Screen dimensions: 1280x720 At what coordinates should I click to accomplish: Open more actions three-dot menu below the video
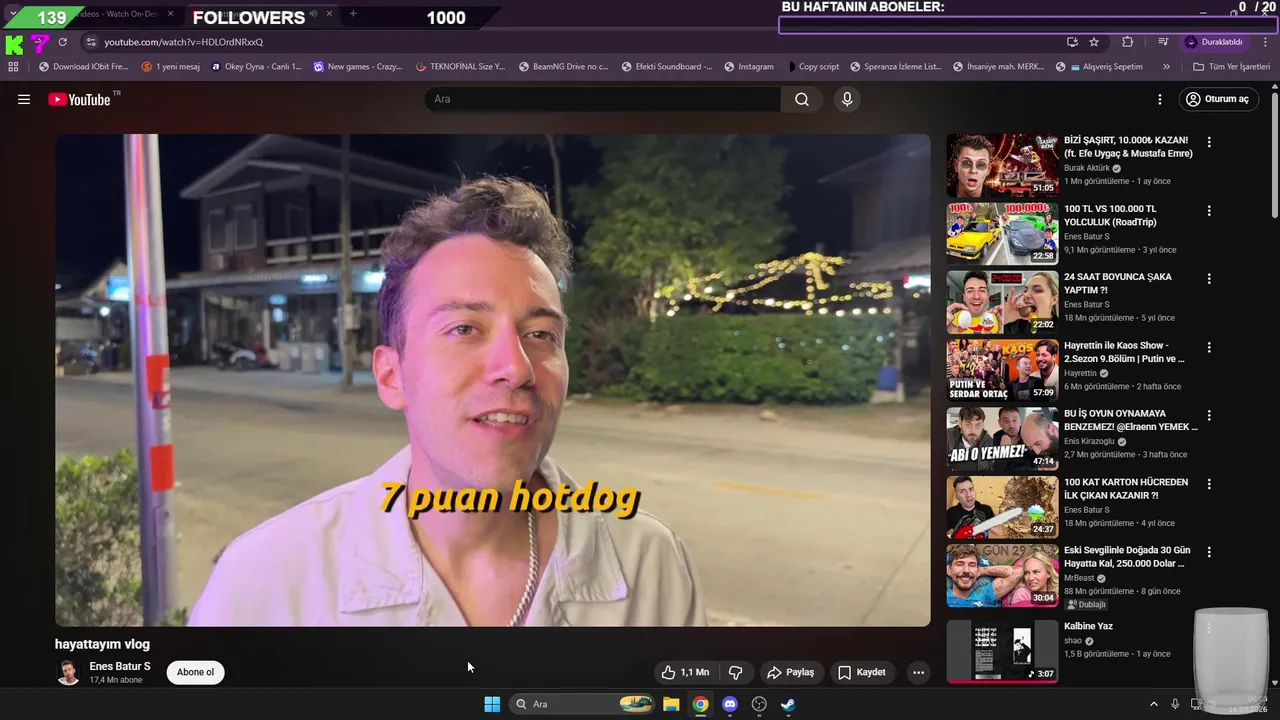pyautogui.click(x=918, y=672)
